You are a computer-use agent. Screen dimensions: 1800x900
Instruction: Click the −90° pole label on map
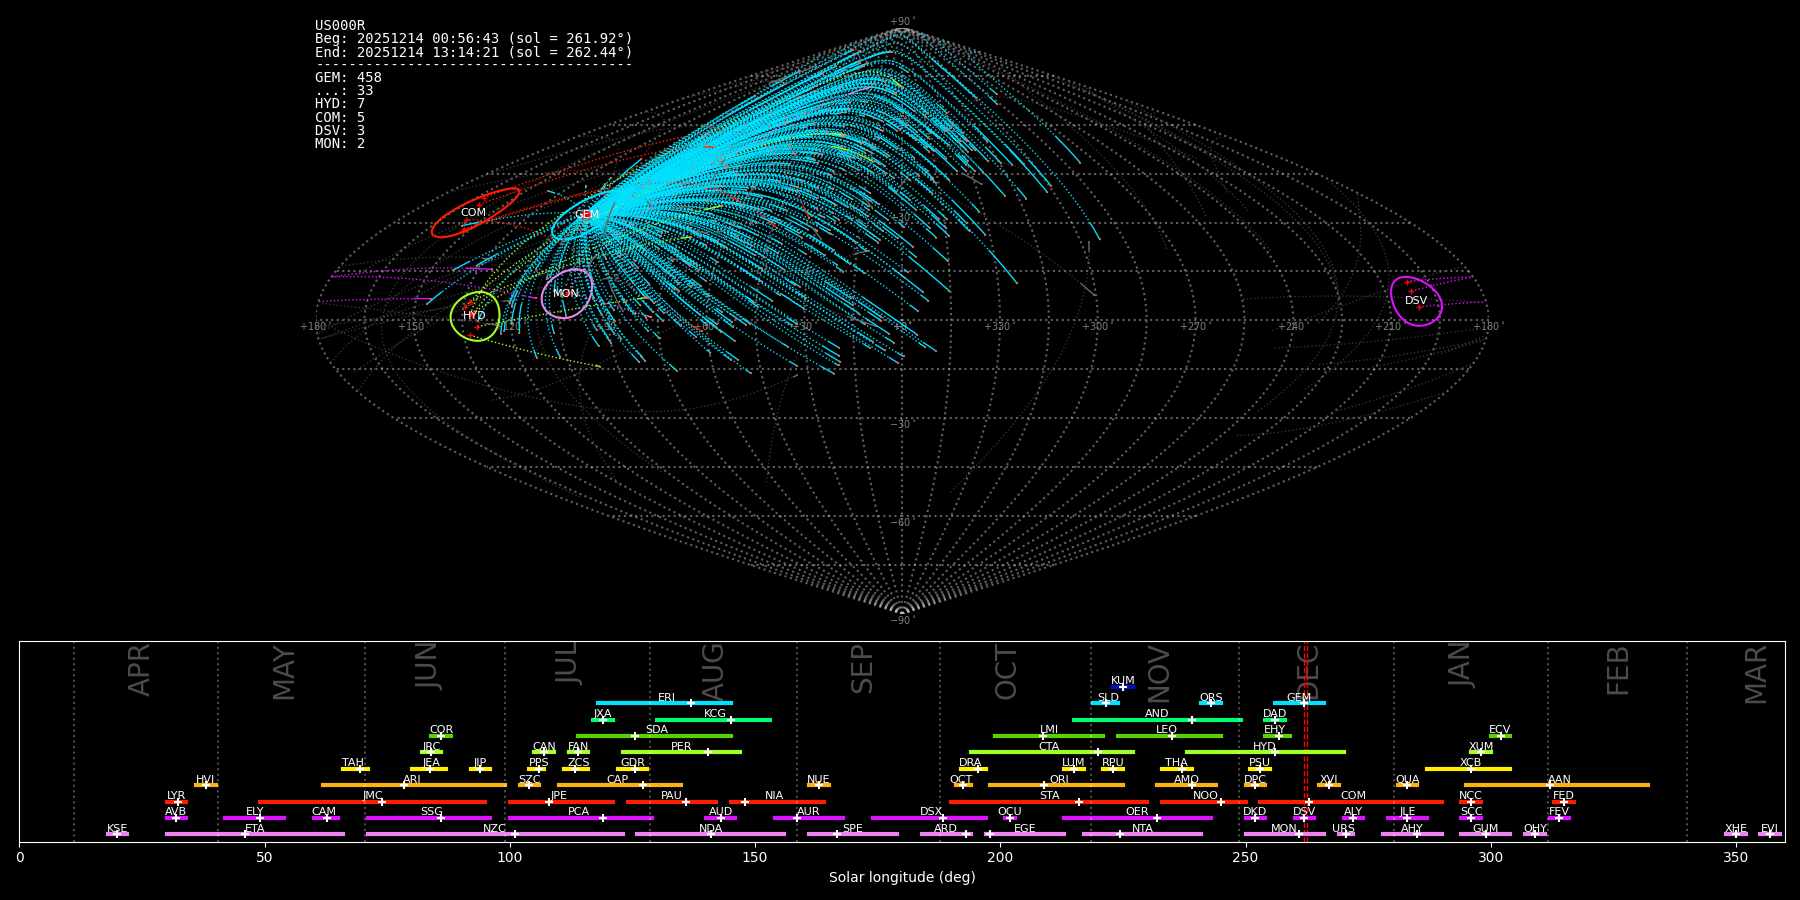902,621
